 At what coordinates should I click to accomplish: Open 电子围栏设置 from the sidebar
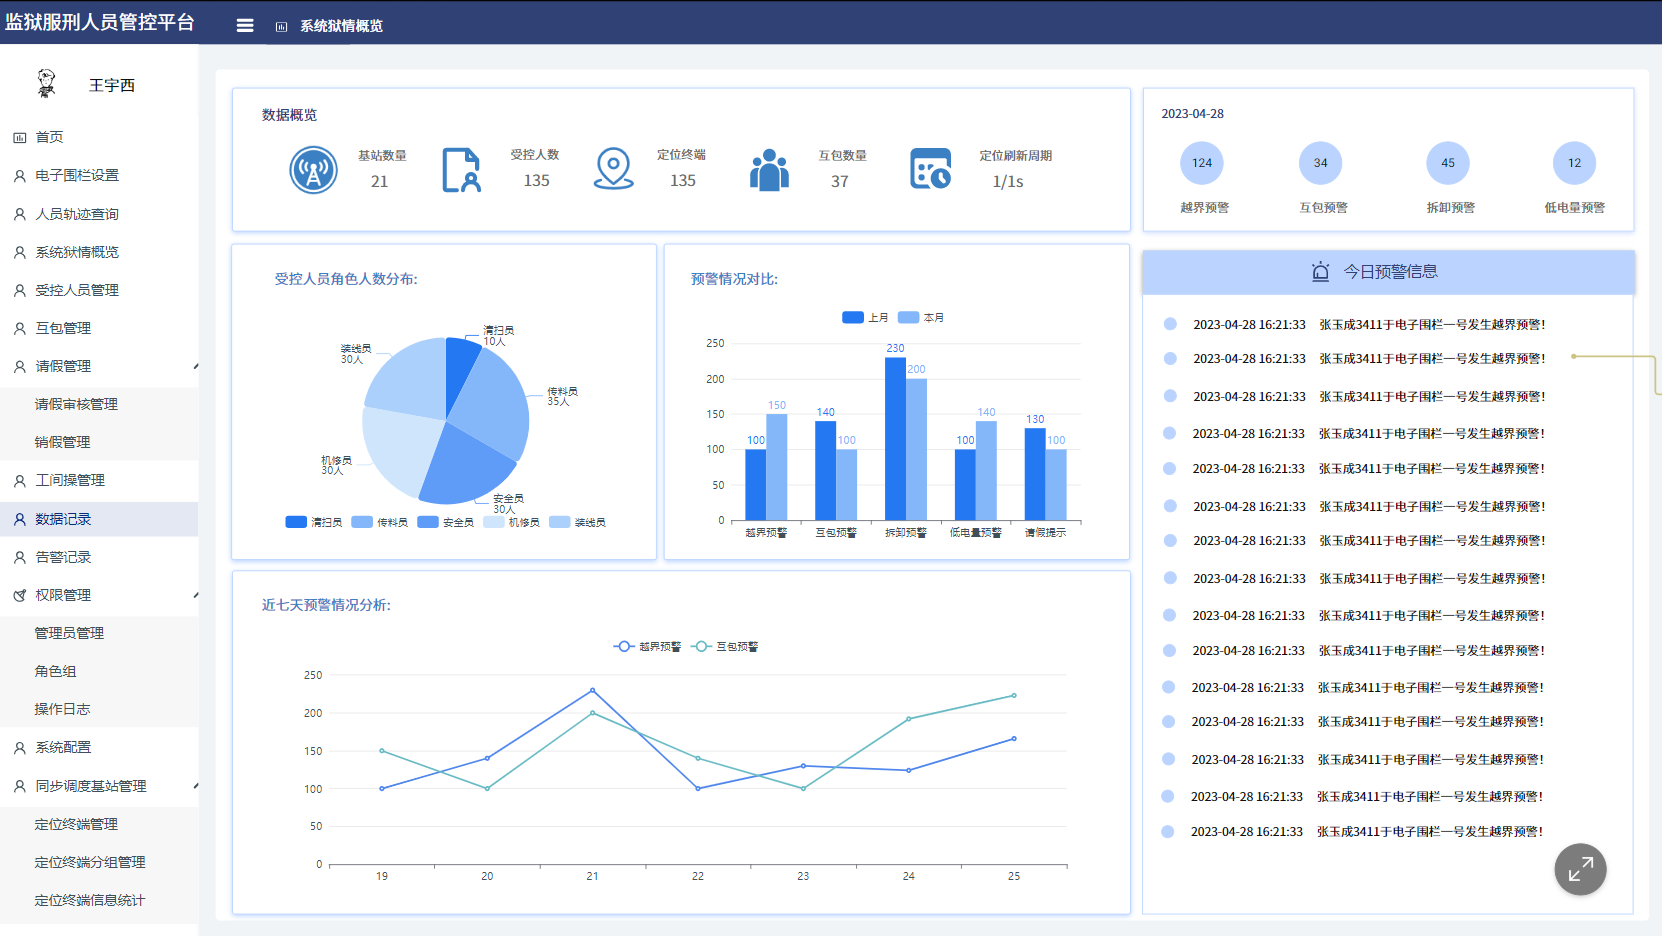coord(77,176)
